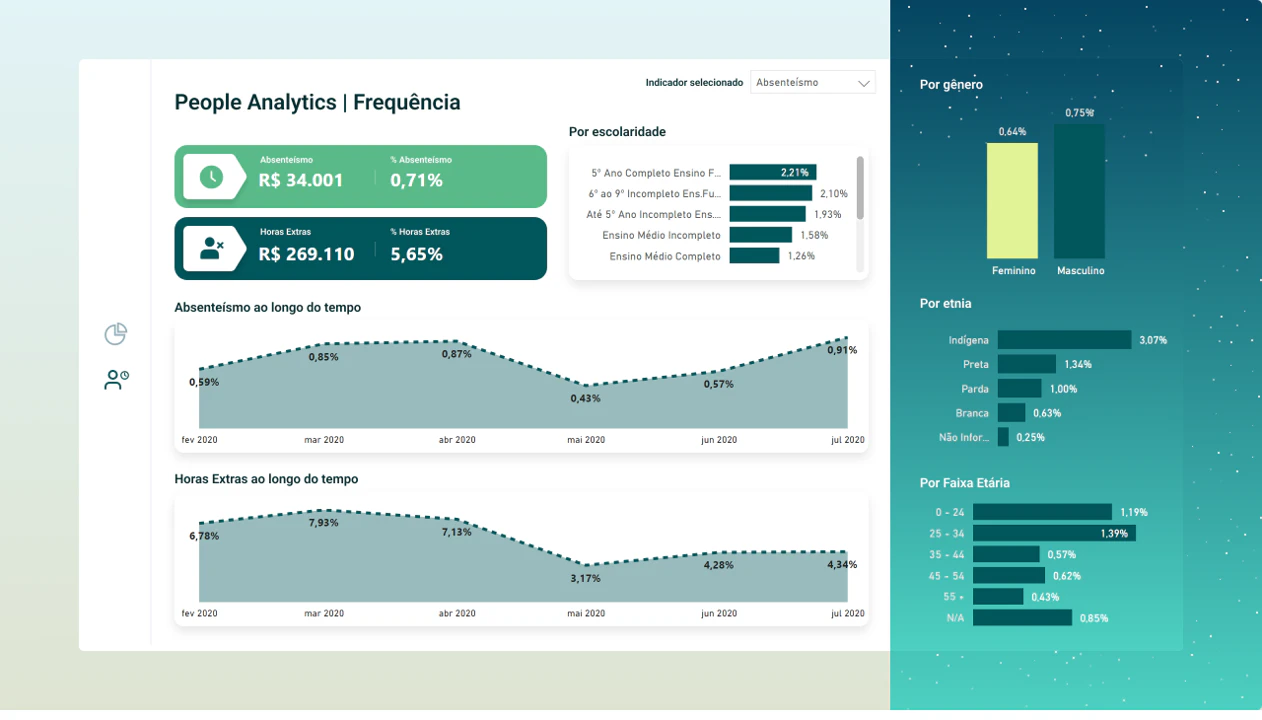Select the Branca ethnicity bar
This screenshot has width=1262, height=720.
1011,413
